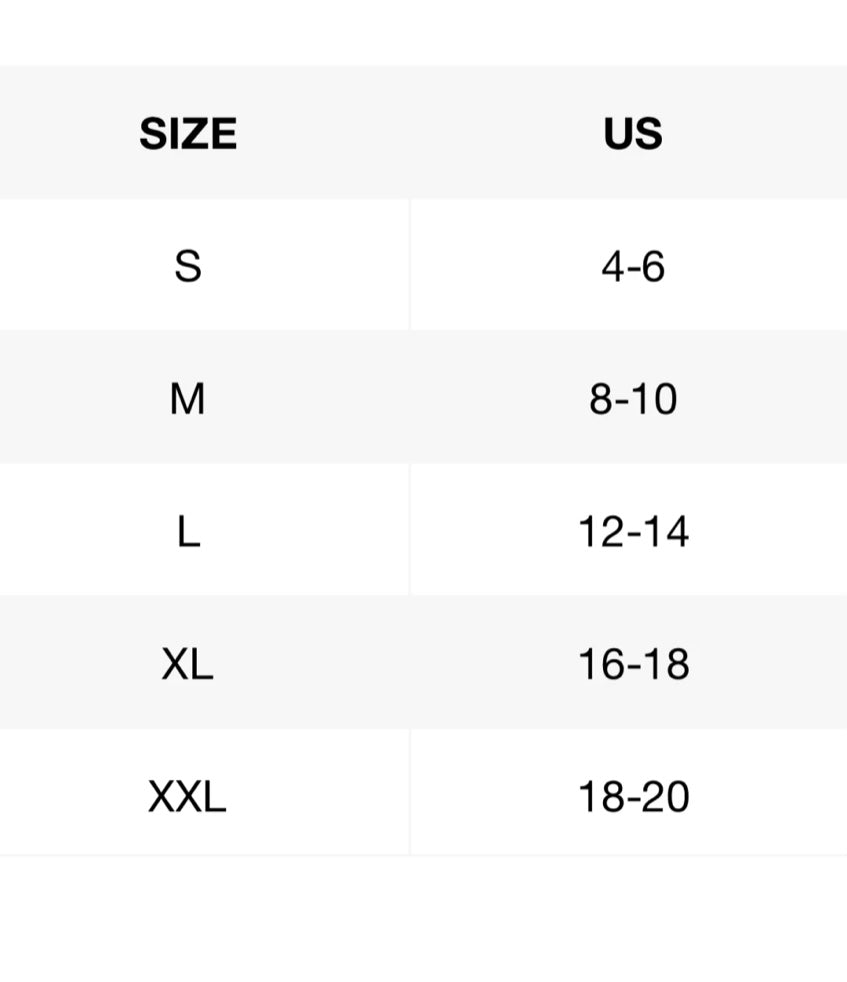Click XXL in the last row
This screenshot has height=982, width=847.
[187, 797]
